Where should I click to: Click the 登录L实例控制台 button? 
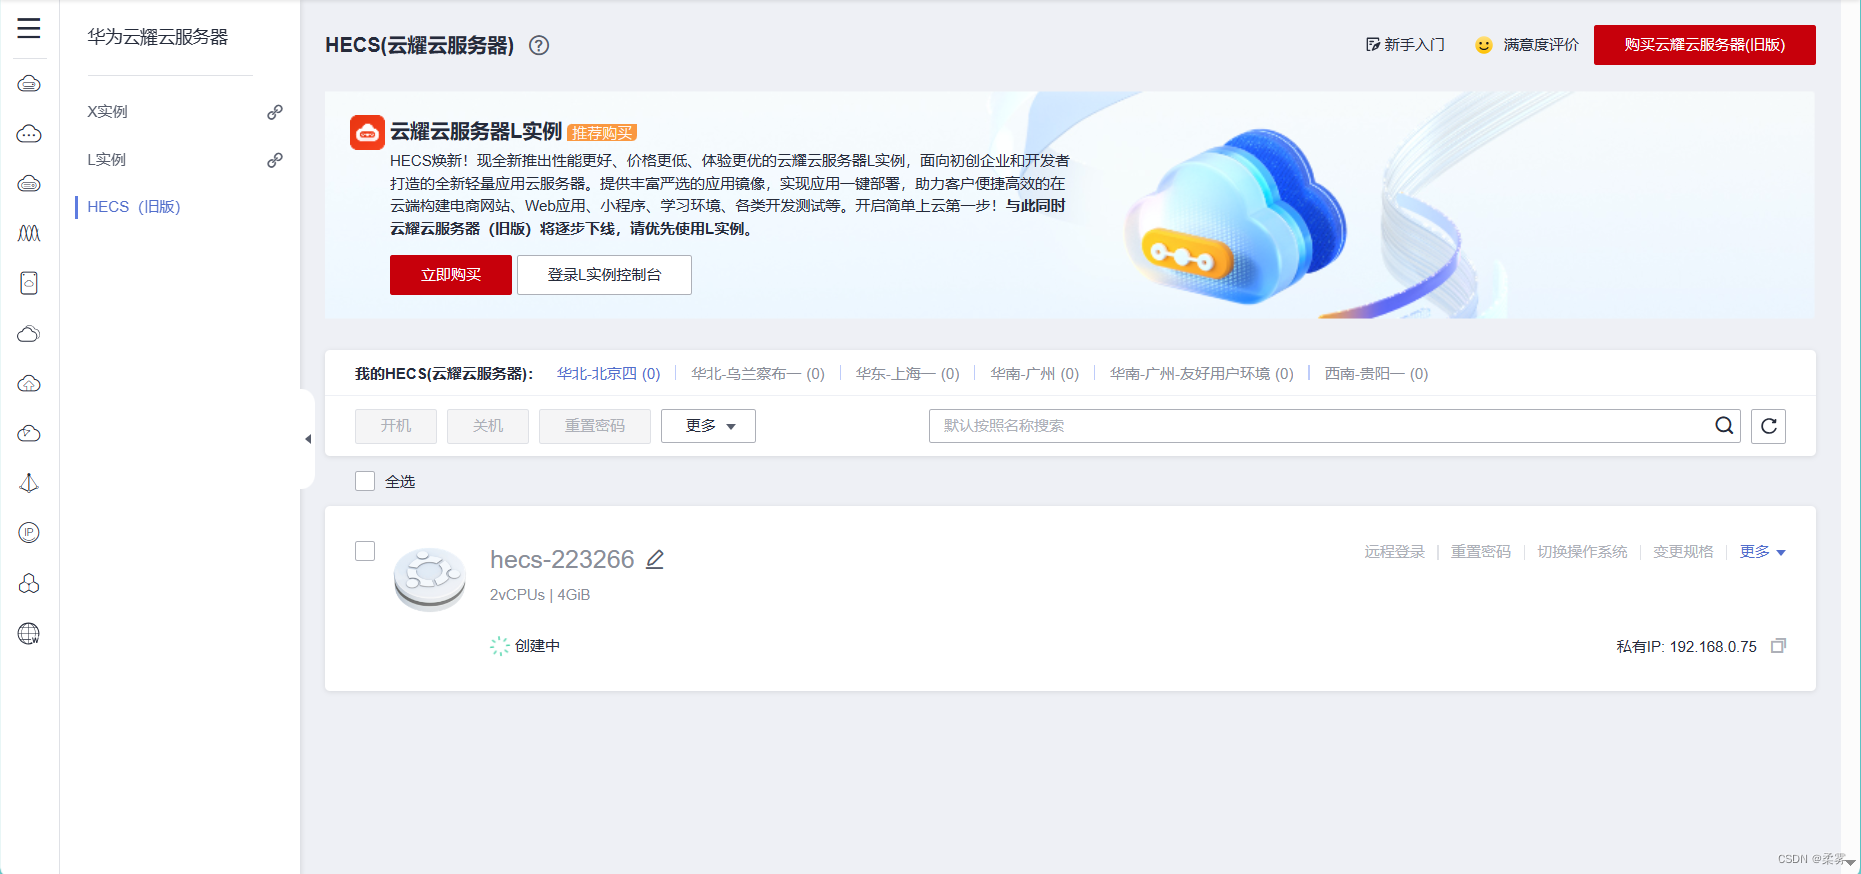click(604, 275)
